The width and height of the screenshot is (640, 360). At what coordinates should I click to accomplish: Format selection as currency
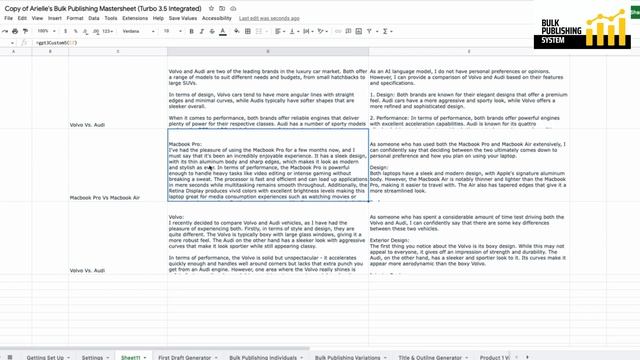[65, 31]
